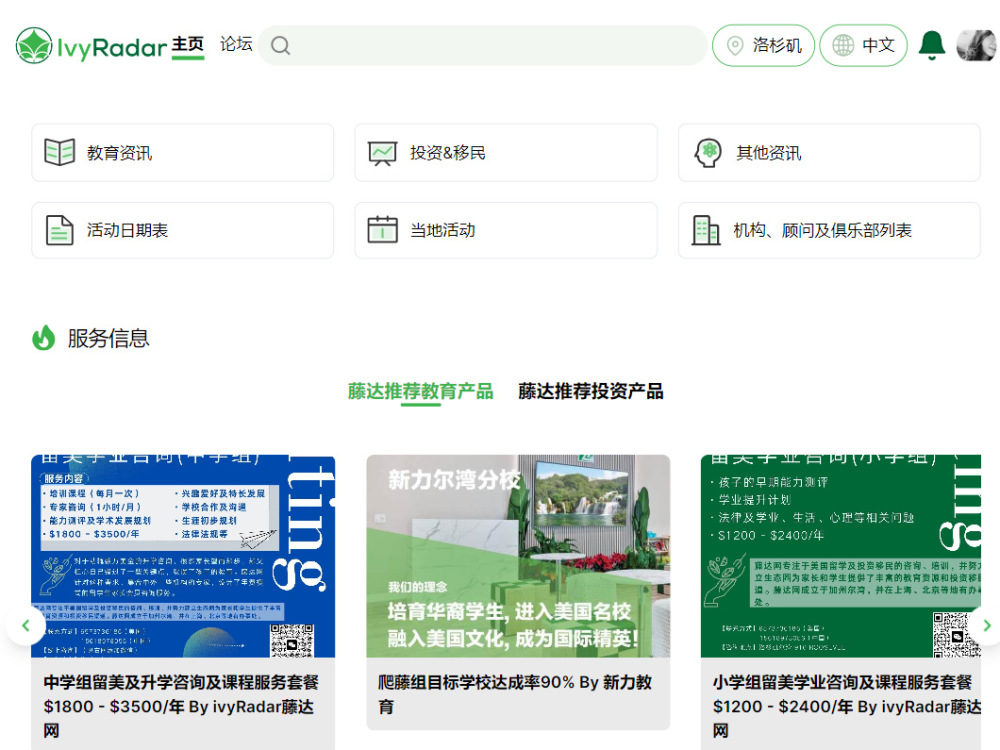Click the building icon for 机构 list
Screen dimensions: 1000x750
pyautogui.click(x=706, y=230)
